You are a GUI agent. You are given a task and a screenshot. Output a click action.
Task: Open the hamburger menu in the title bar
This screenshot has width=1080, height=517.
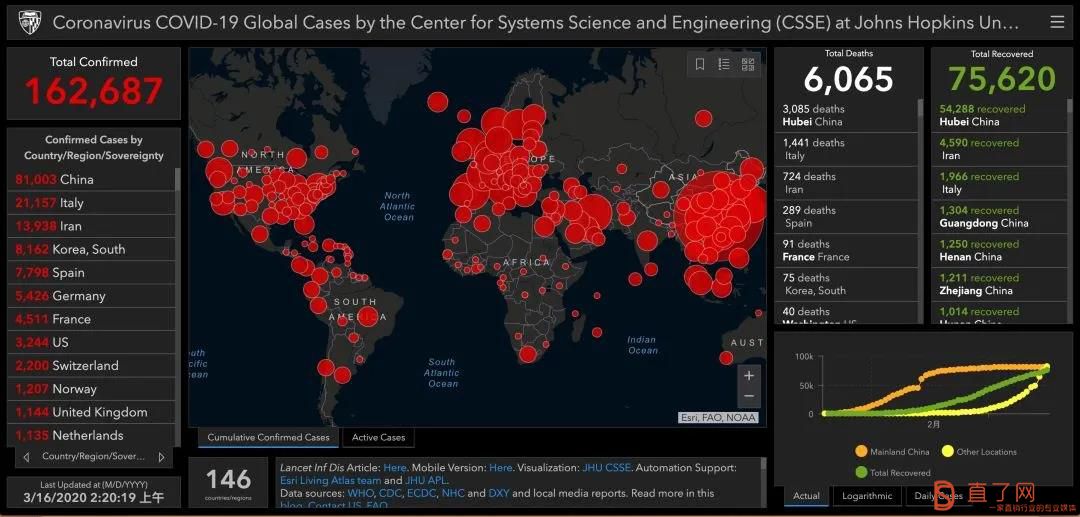pyautogui.click(x=1057, y=23)
